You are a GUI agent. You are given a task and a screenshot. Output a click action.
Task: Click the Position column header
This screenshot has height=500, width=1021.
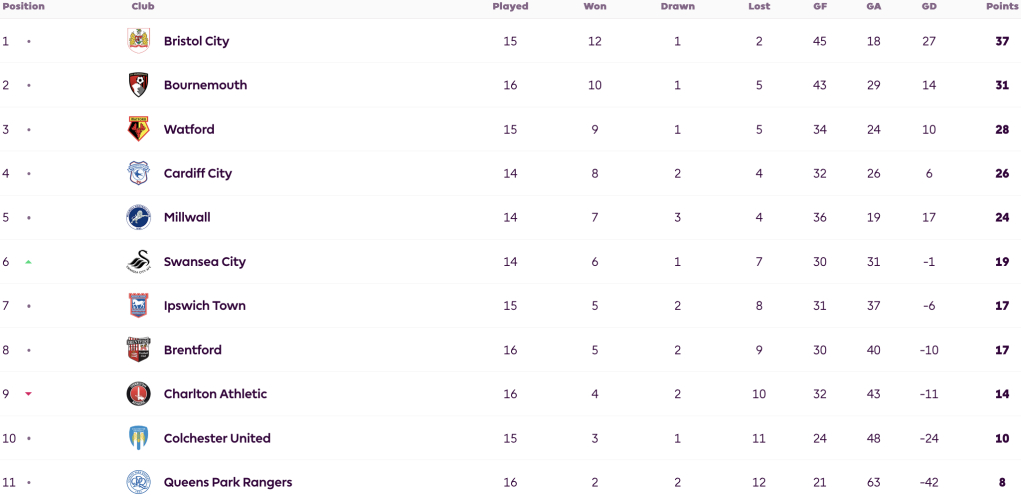[x=23, y=7]
